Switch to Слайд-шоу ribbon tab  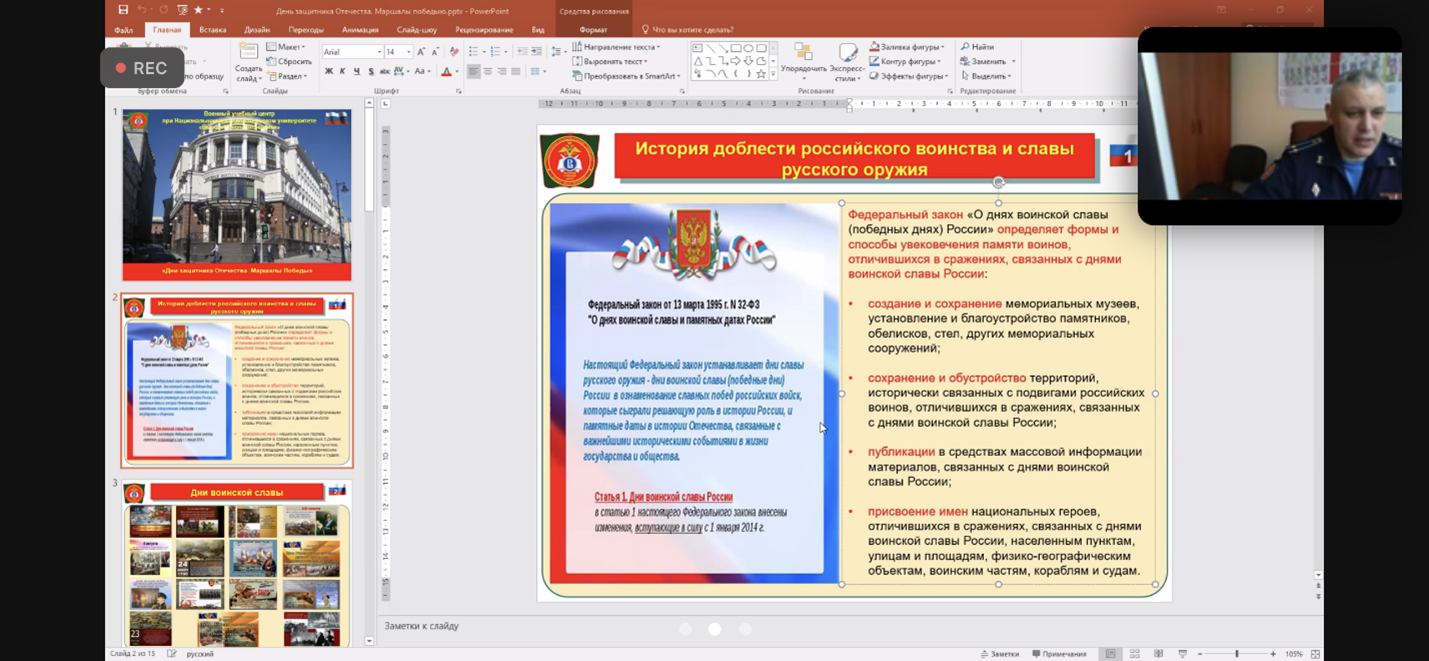[416, 30]
